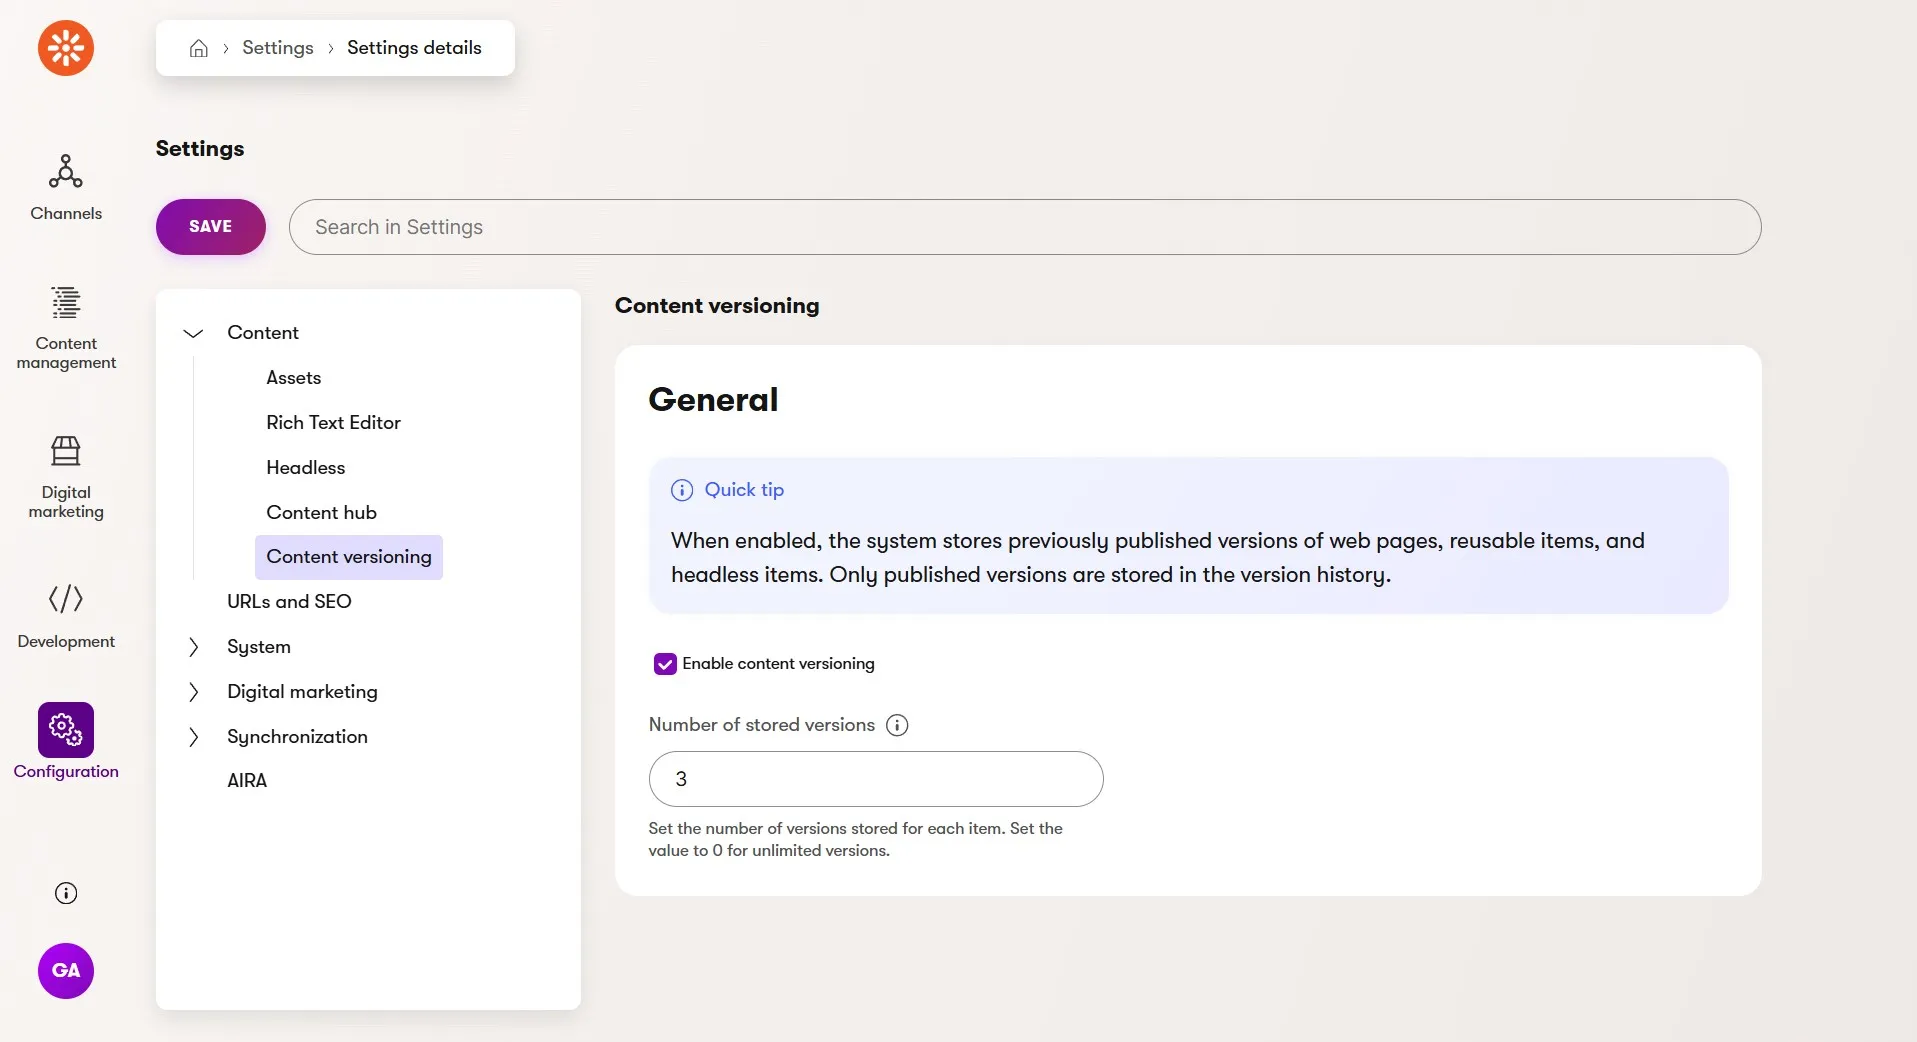Open the Digital marketing storefront icon
Image resolution: width=1917 pixels, height=1042 pixels.
tap(66, 451)
